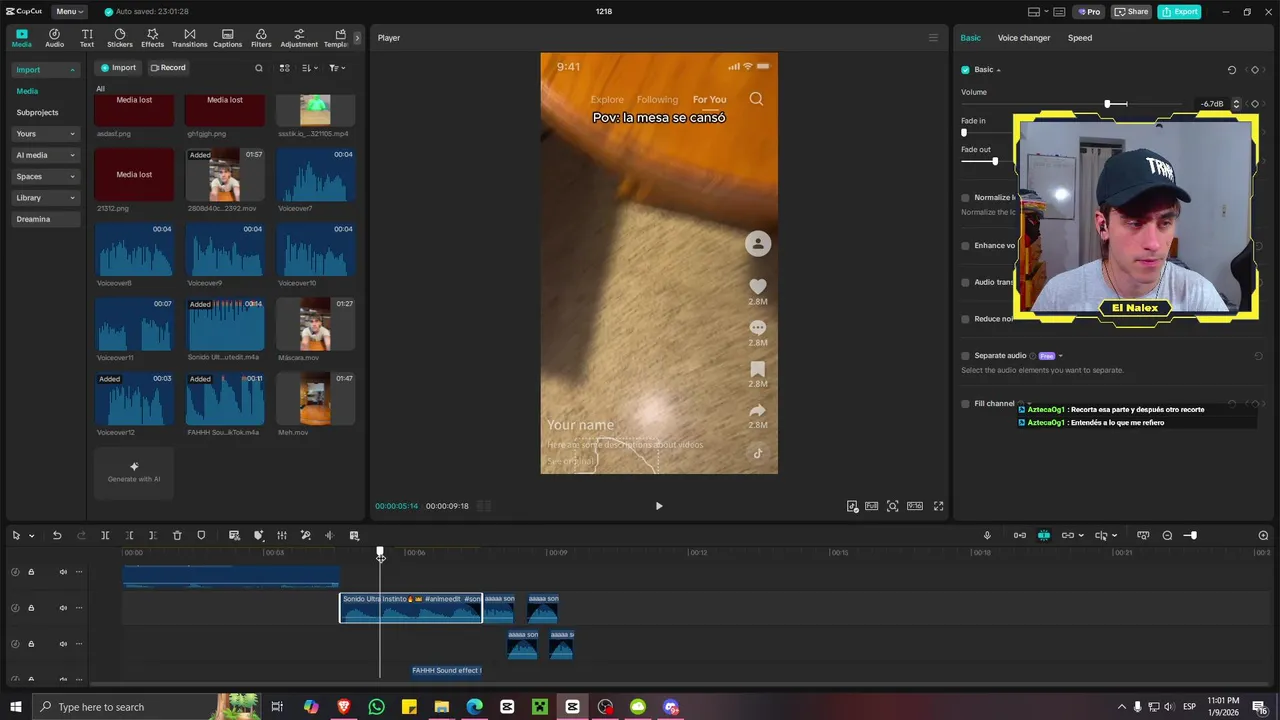Enable the Reduce noise checkbox
The width and height of the screenshot is (1280, 720).
click(x=965, y=320)
